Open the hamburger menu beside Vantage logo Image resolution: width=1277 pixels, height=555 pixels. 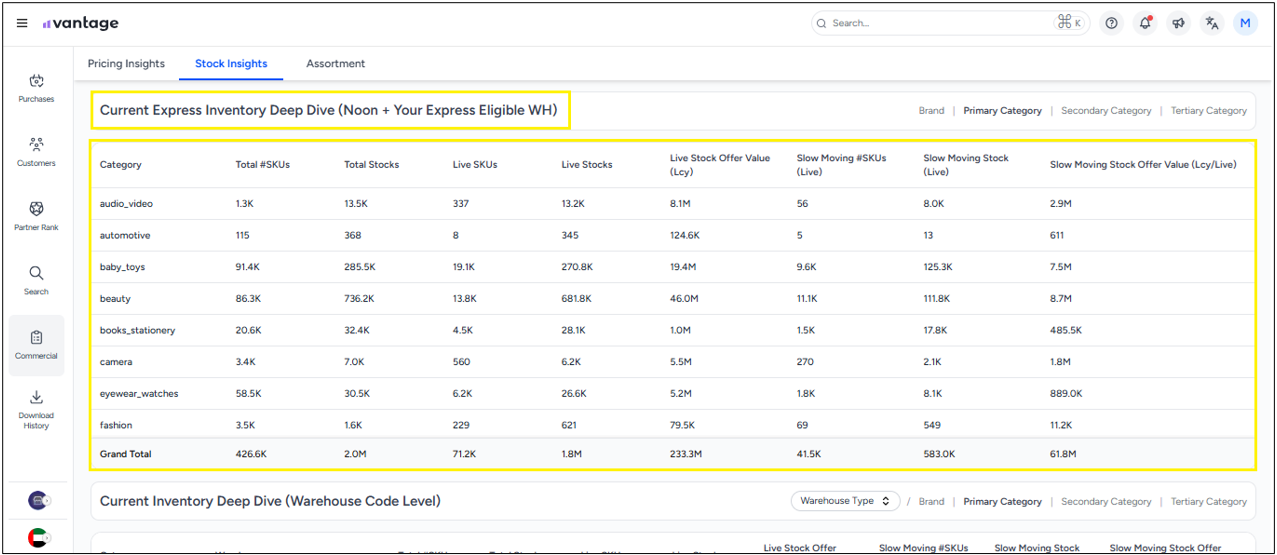point(22,23)
